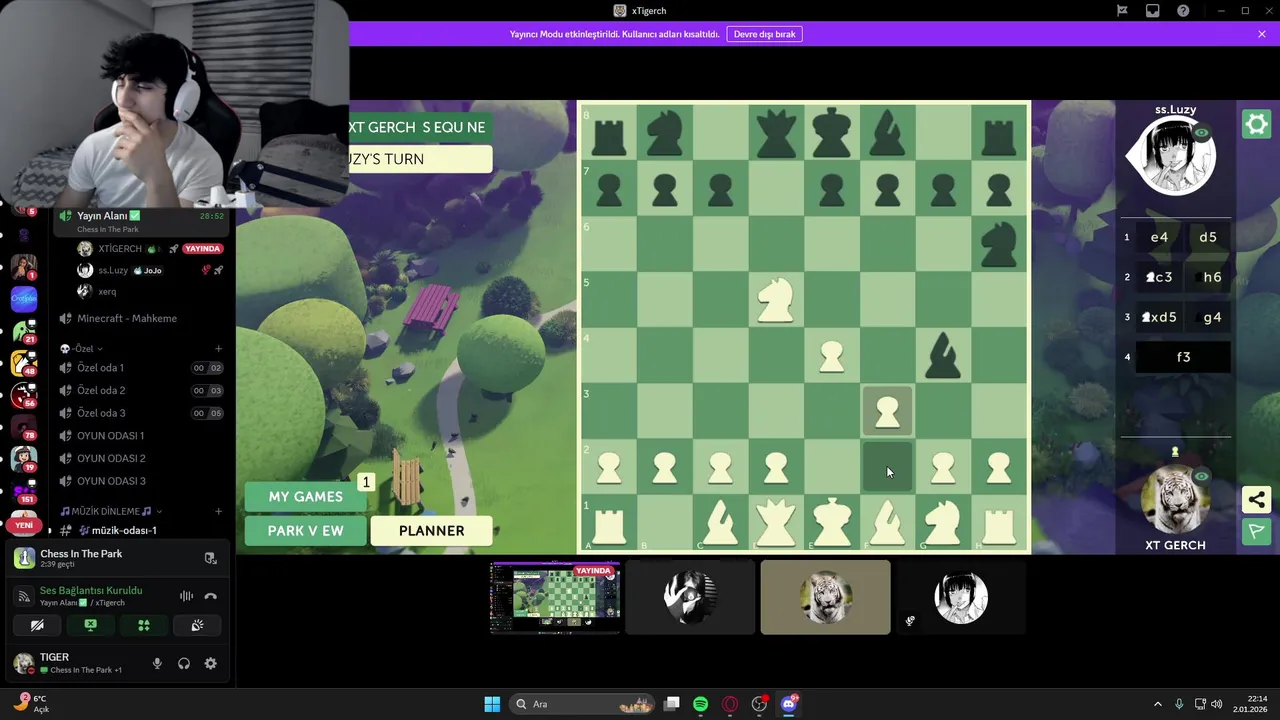Click the green flag icon under share
Screen dimensions: 1280x720
tap(1256, 532)
